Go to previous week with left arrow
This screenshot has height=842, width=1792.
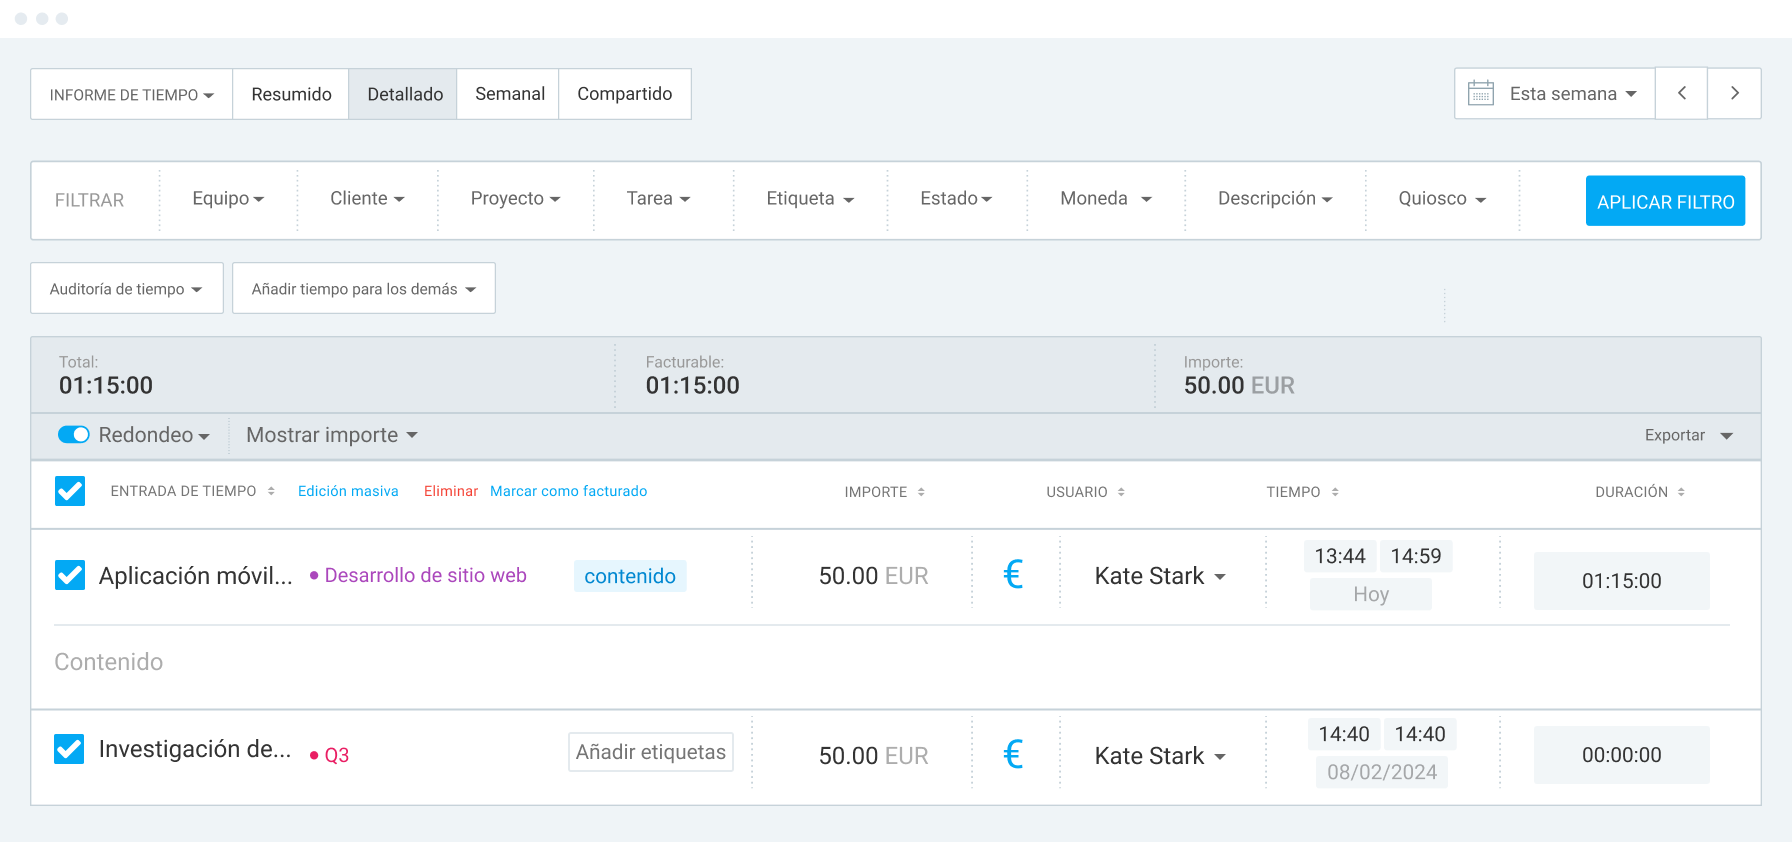(x=1682, y=93)
